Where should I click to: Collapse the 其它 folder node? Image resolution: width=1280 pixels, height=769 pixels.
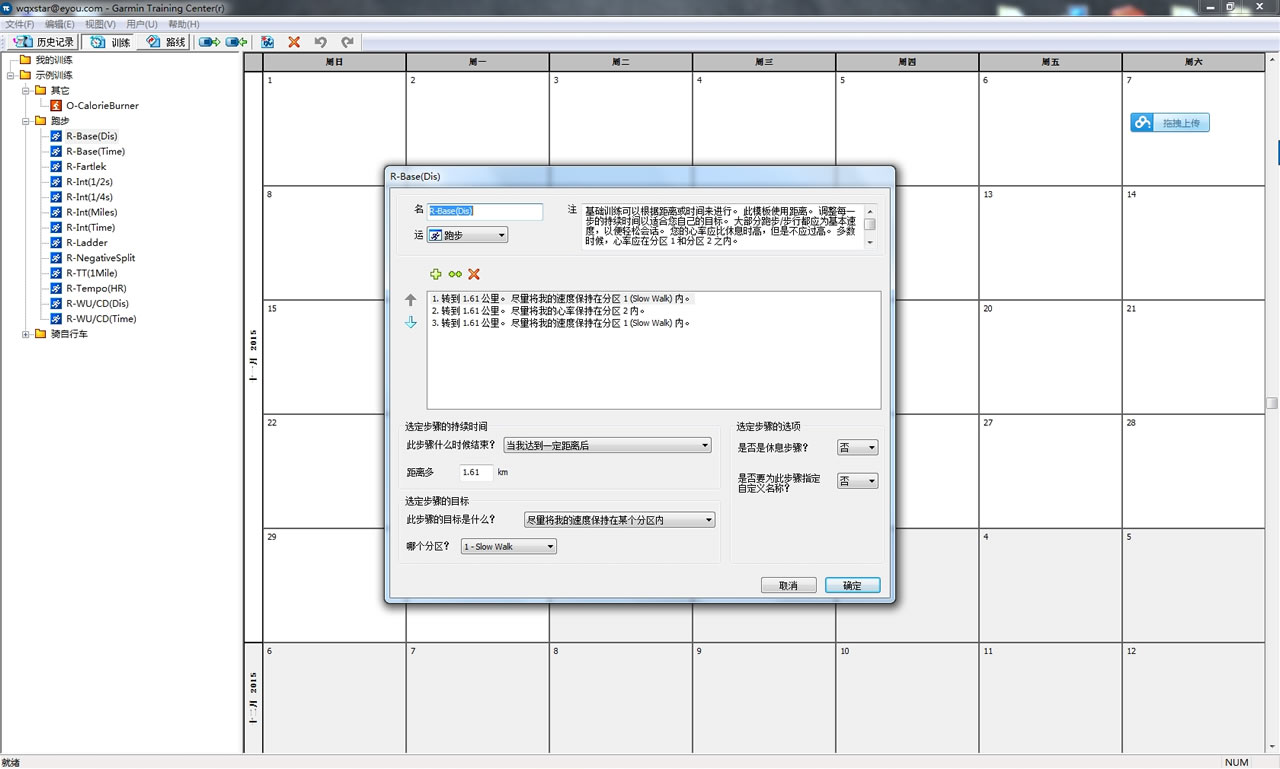tap(26, 90)
